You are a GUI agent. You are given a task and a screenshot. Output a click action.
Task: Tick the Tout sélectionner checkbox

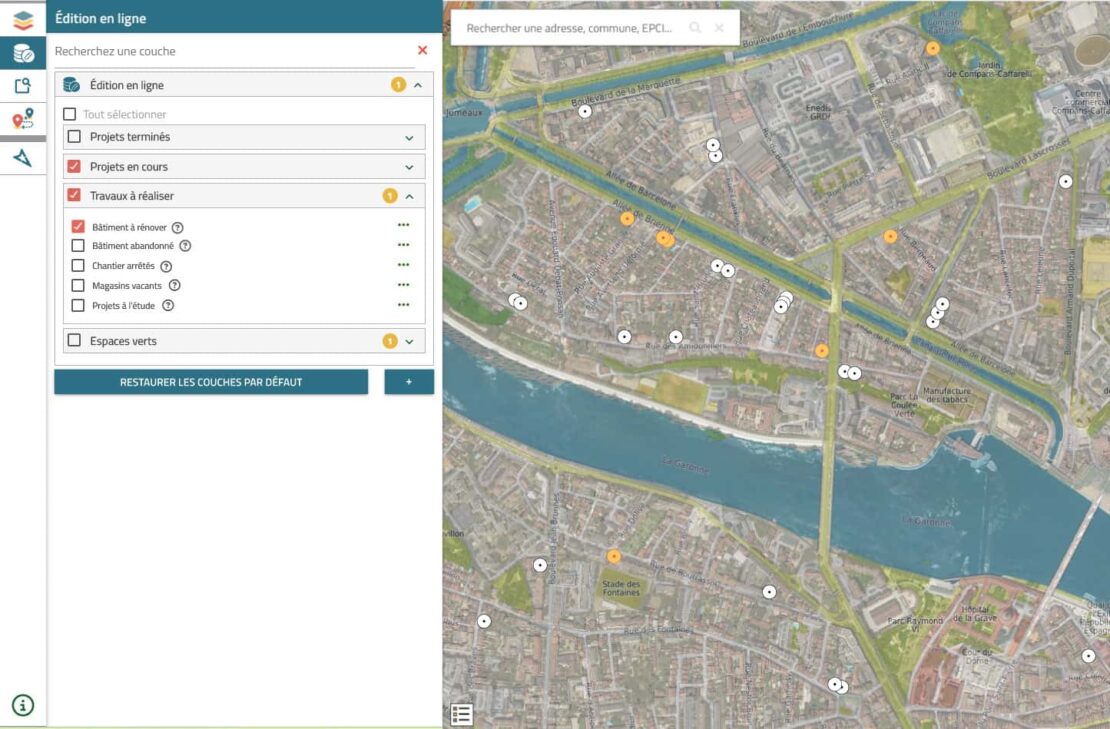[70, 115]
